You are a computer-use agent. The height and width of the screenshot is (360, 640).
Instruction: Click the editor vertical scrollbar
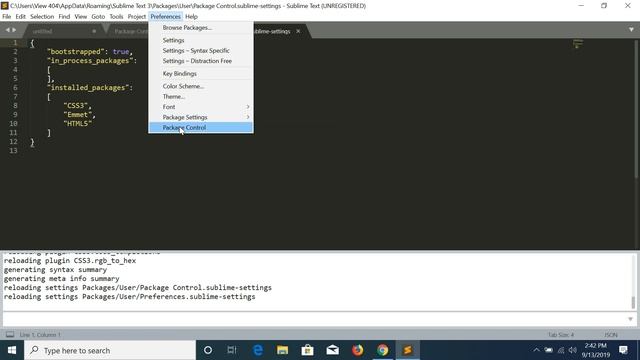click(x=637, y=109)
